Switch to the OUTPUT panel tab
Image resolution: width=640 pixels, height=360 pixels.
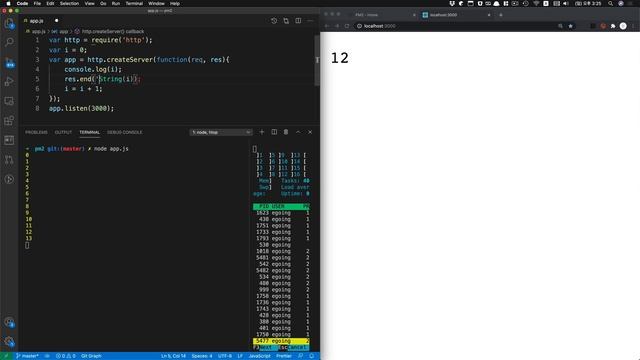pos(63,132)
